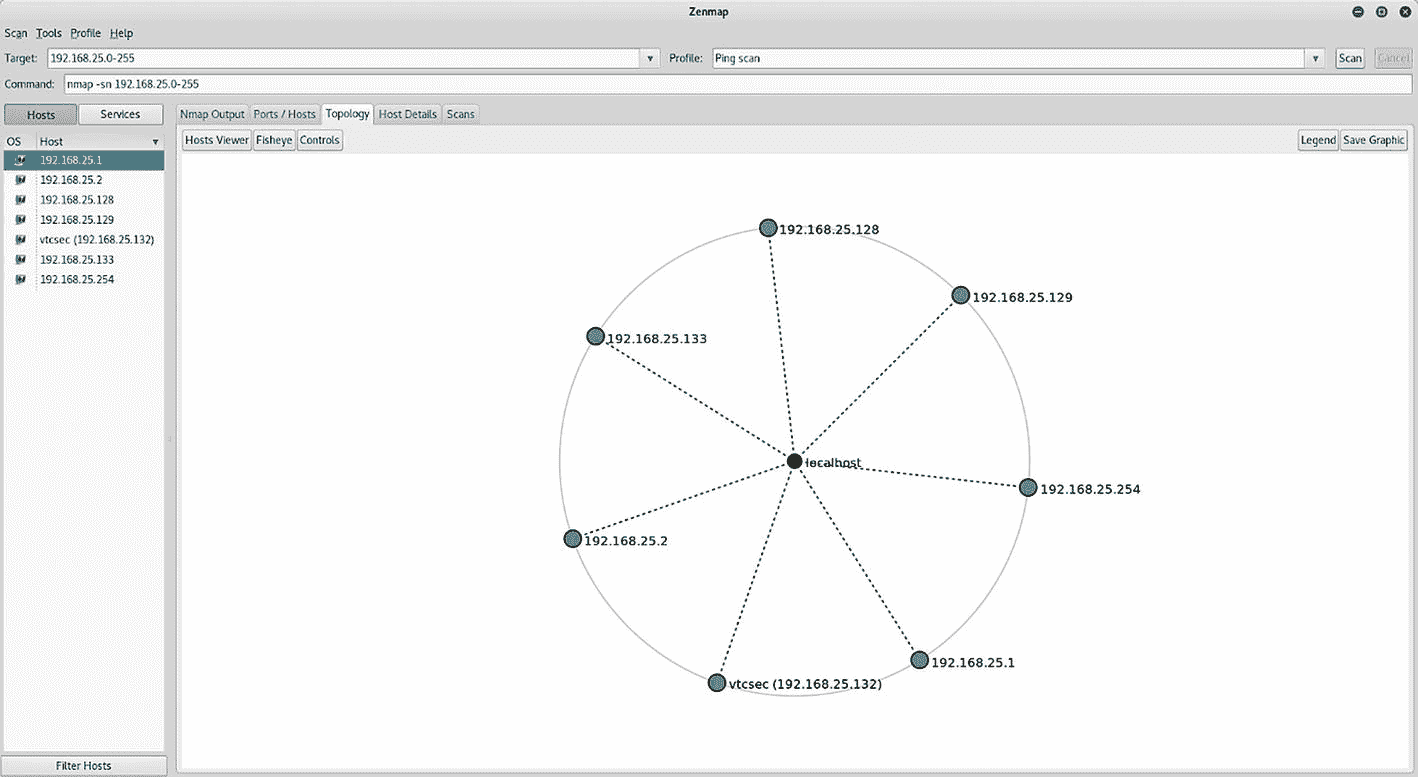The image size is (1418, 777).
Task: Select topology node vtcsec (192.168.25.132)
Action: tap(716, 683)
